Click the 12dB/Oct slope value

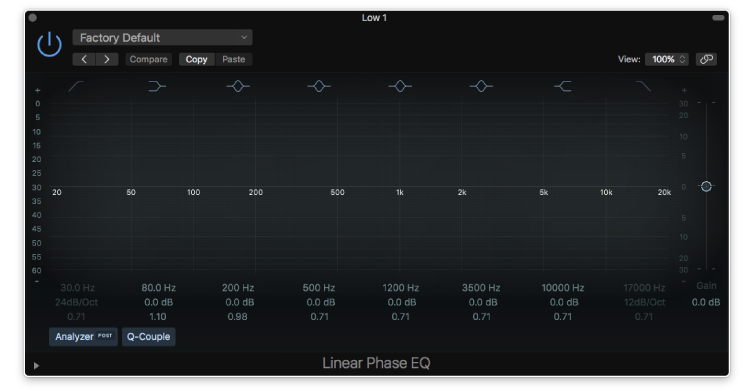pos(644,302)
